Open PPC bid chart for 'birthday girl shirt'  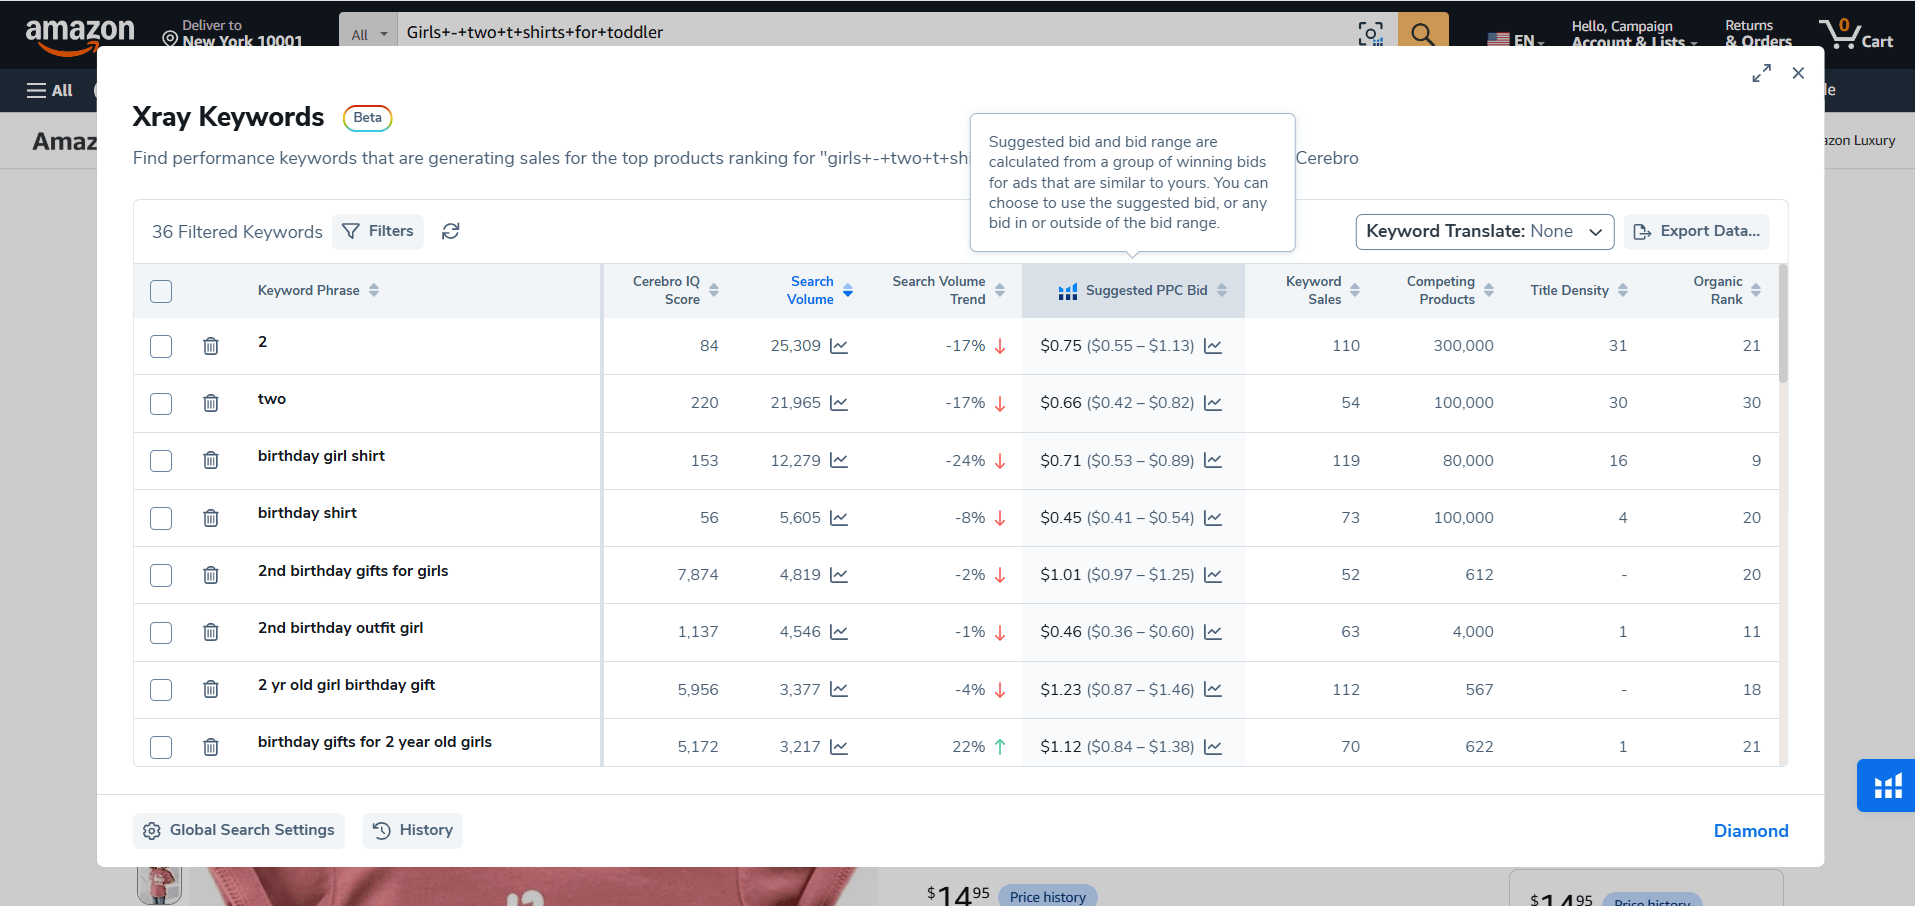1213,460
